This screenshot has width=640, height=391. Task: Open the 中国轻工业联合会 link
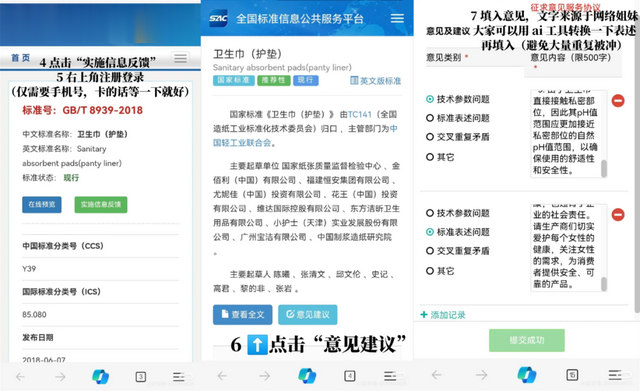pos(242,142)
